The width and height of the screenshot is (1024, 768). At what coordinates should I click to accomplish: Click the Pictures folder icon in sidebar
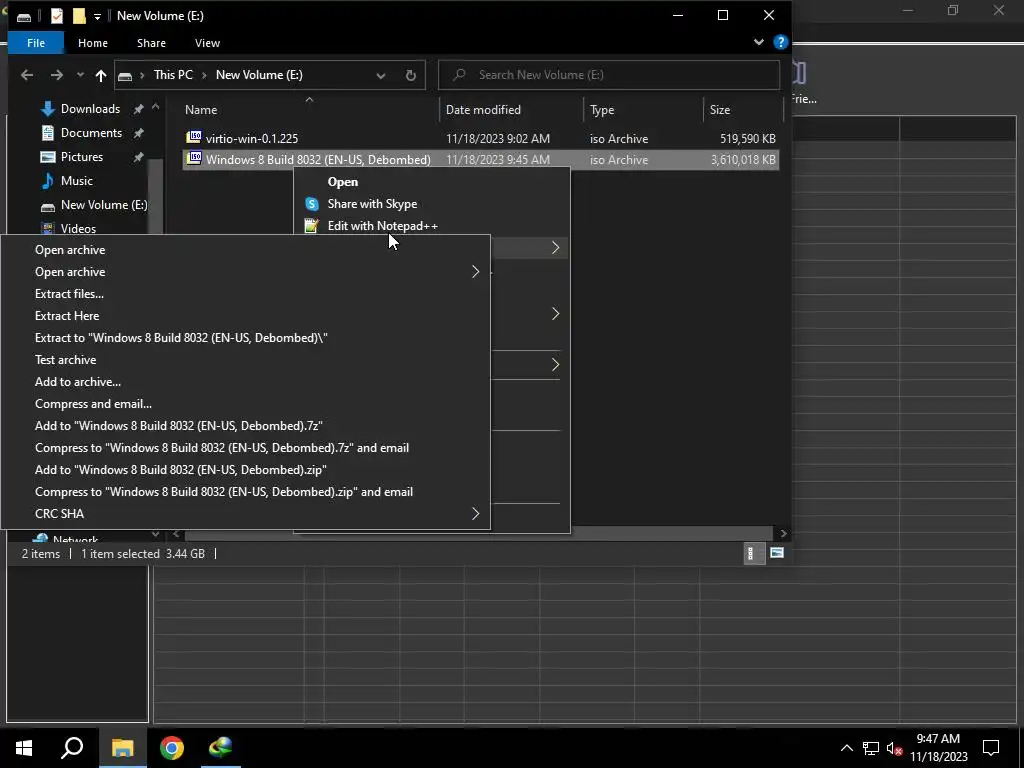click(48, 157)
